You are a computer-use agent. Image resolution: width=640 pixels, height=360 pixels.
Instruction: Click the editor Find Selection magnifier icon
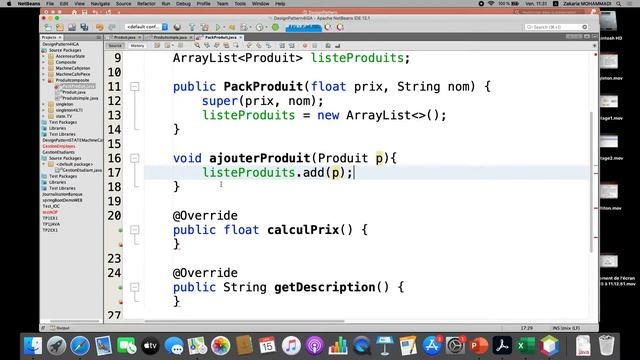(197, 46)
